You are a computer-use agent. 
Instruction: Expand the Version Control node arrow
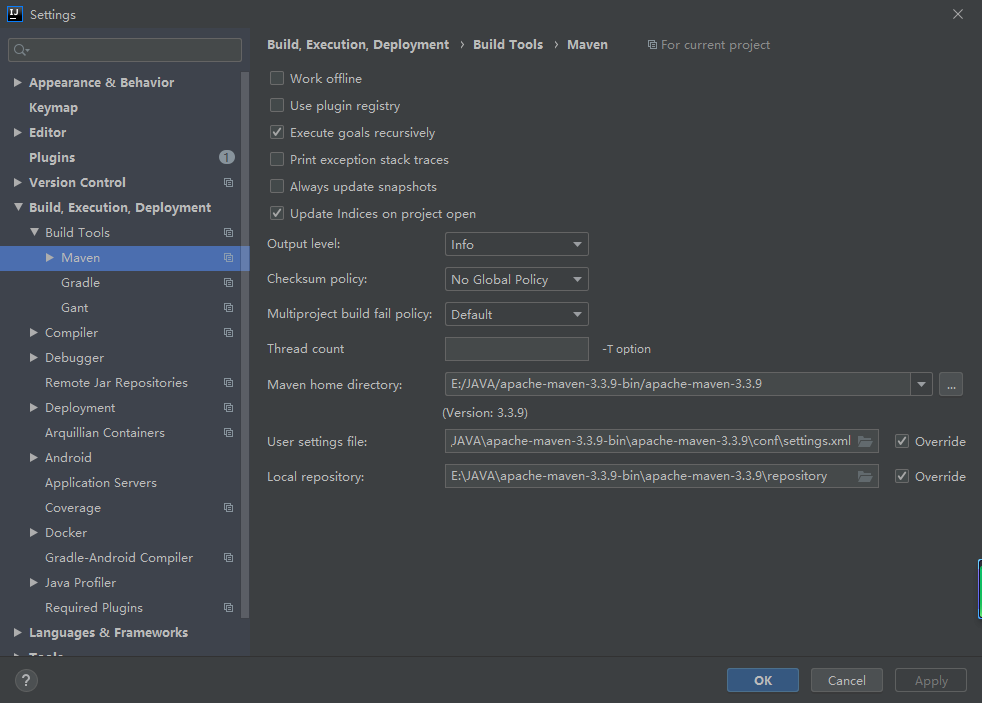[18, 182]
